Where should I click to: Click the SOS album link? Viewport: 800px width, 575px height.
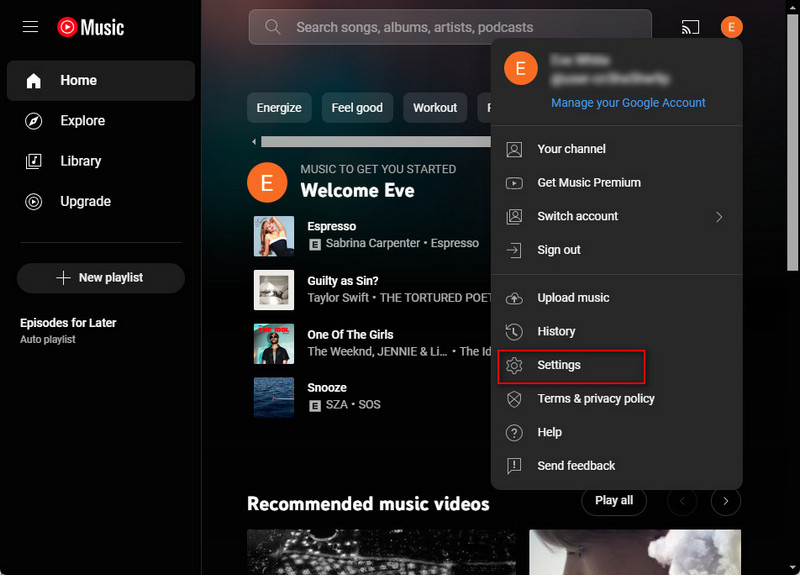[x=369, y=405]
